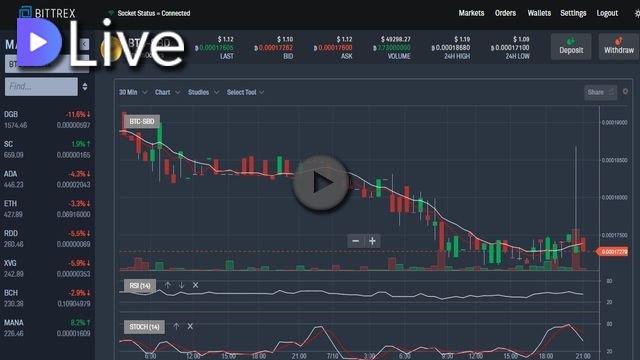
Task: Click the Bittrex logo
Action: coord(47,12)
